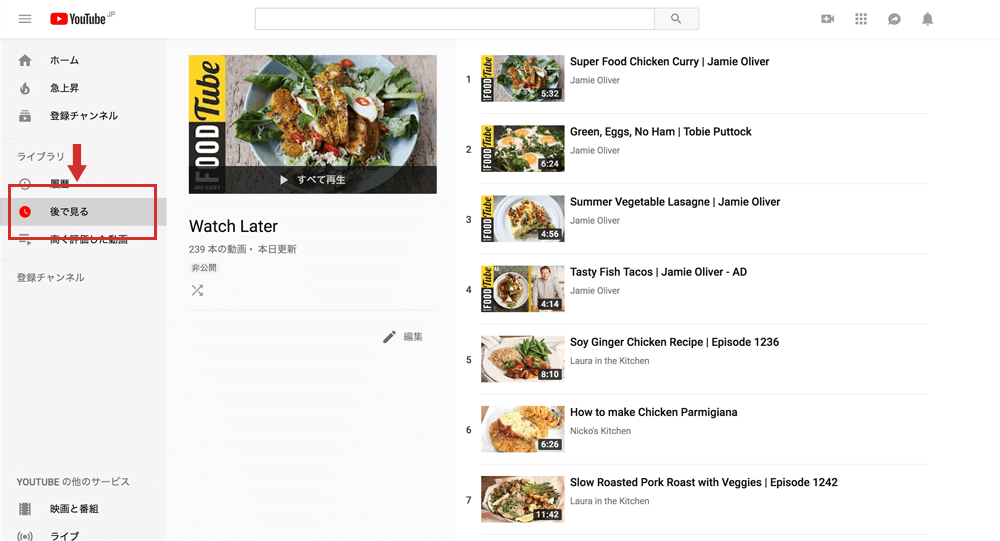Click the 登録チャンネル section heading
1000x541 pixels.
coord(50,278)
